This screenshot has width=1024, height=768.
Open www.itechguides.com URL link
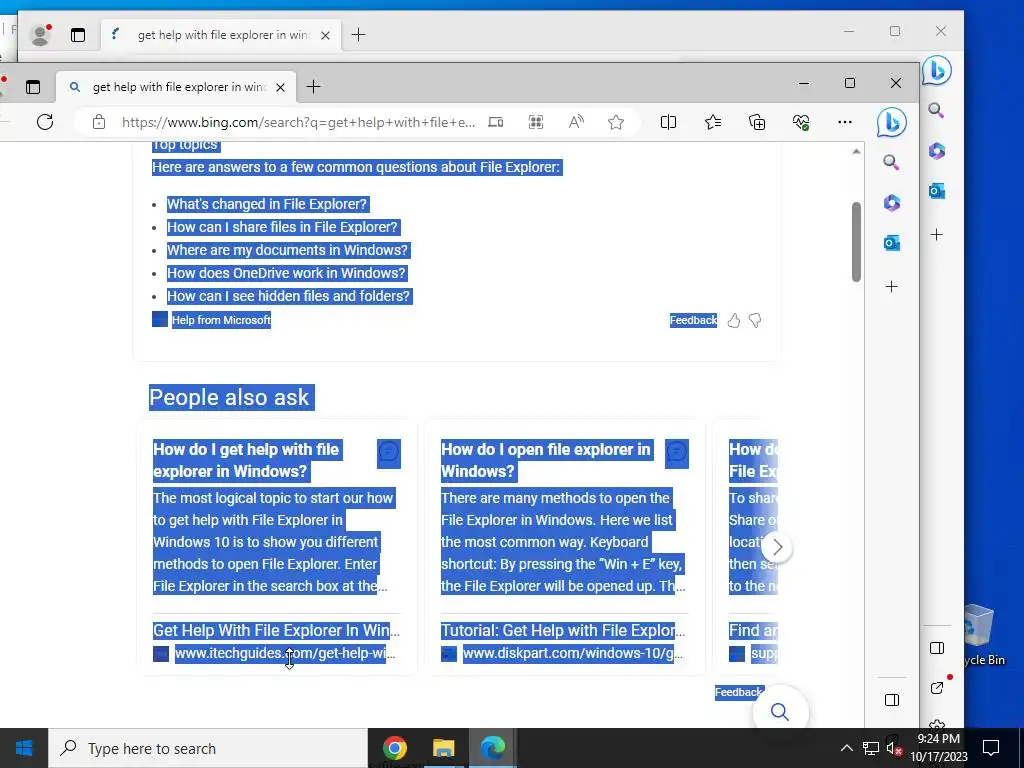[285, 653]
